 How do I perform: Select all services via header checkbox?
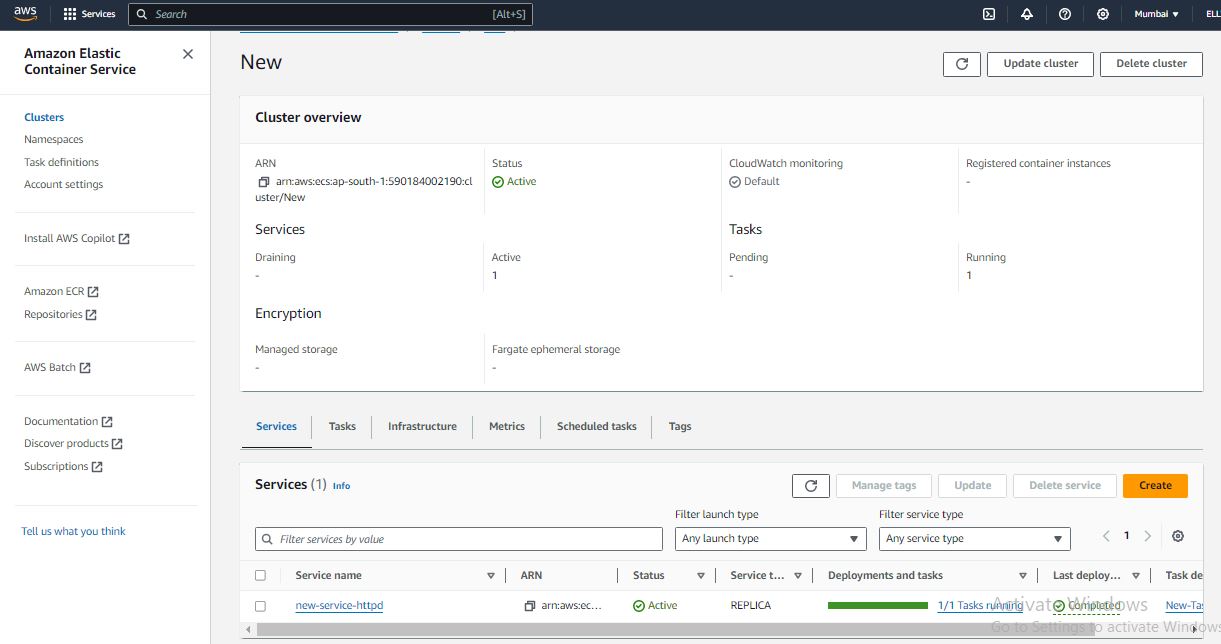(261, 576)
